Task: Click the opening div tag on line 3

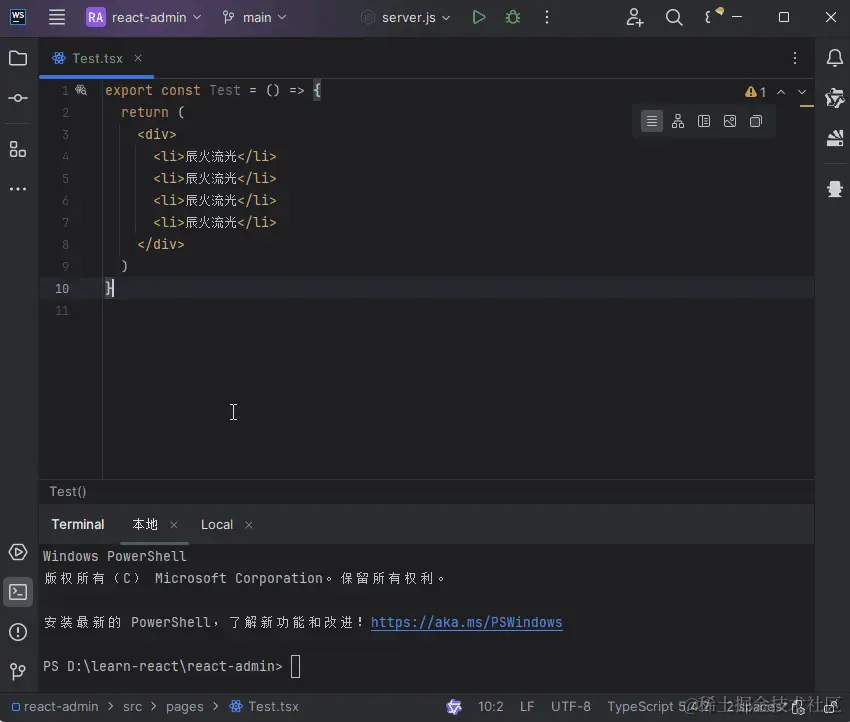Action: (x=157, y=134)
